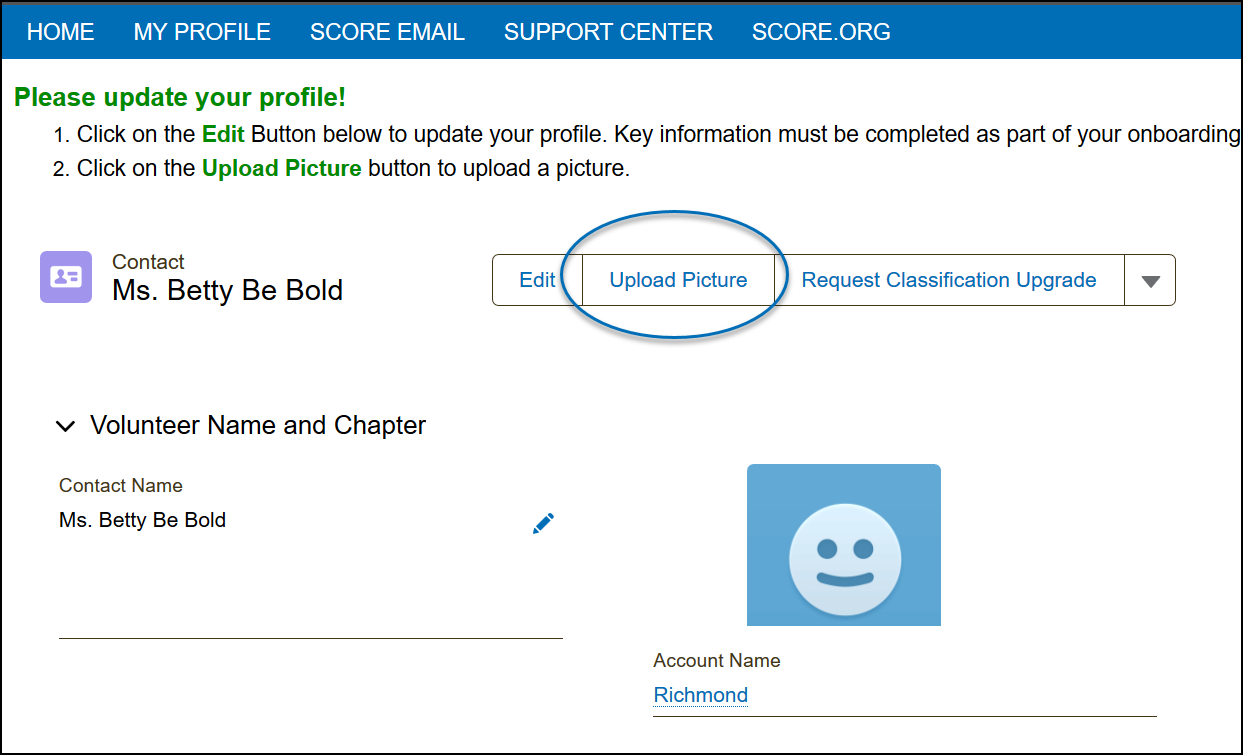Click the Account Name field label
The height and width of the screenshot is (755, 1243).
[716, 660]
